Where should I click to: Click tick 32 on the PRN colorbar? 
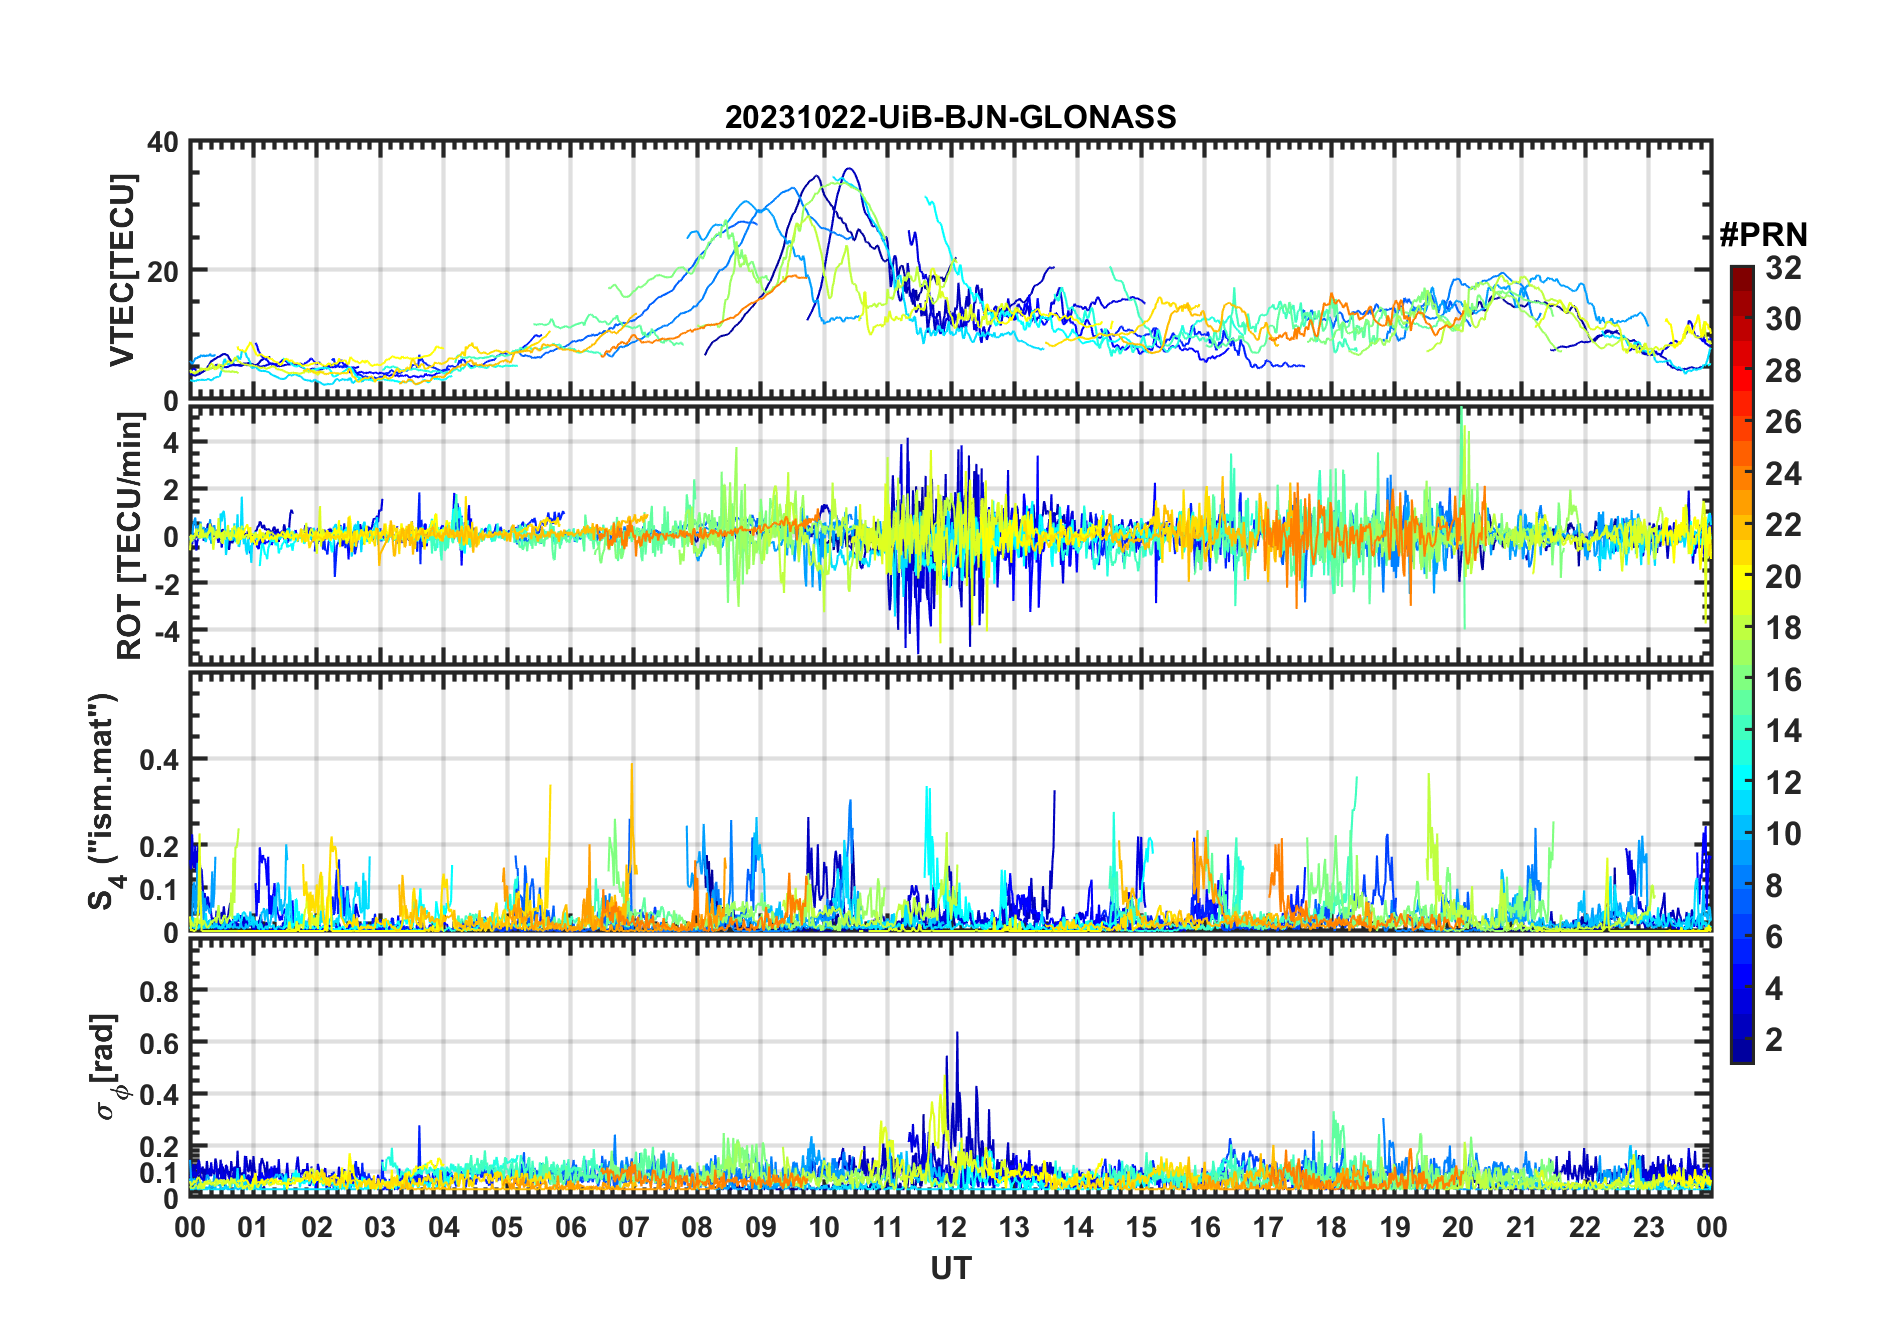pyautogui.click(x=1783, y=268)
